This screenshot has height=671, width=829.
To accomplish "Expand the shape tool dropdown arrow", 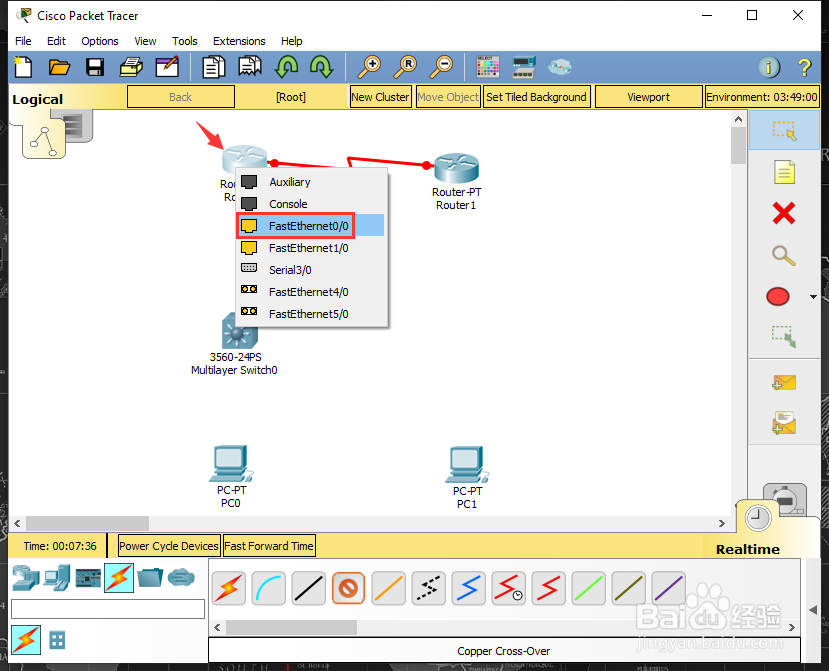I will point(813,297).
